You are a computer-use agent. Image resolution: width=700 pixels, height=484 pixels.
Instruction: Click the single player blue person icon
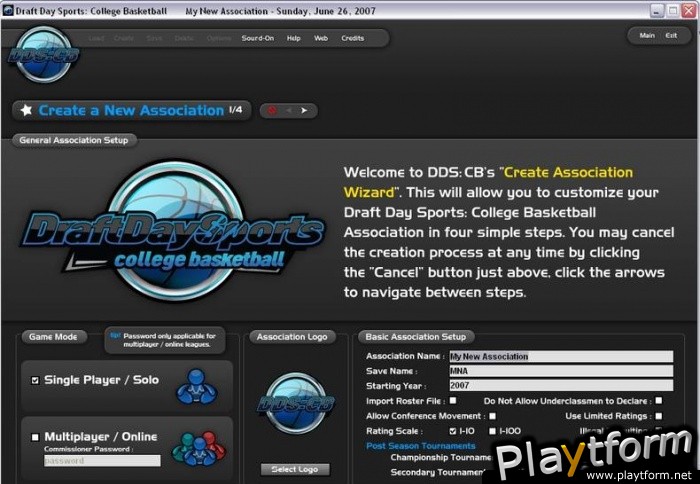(x=196, y=384)
